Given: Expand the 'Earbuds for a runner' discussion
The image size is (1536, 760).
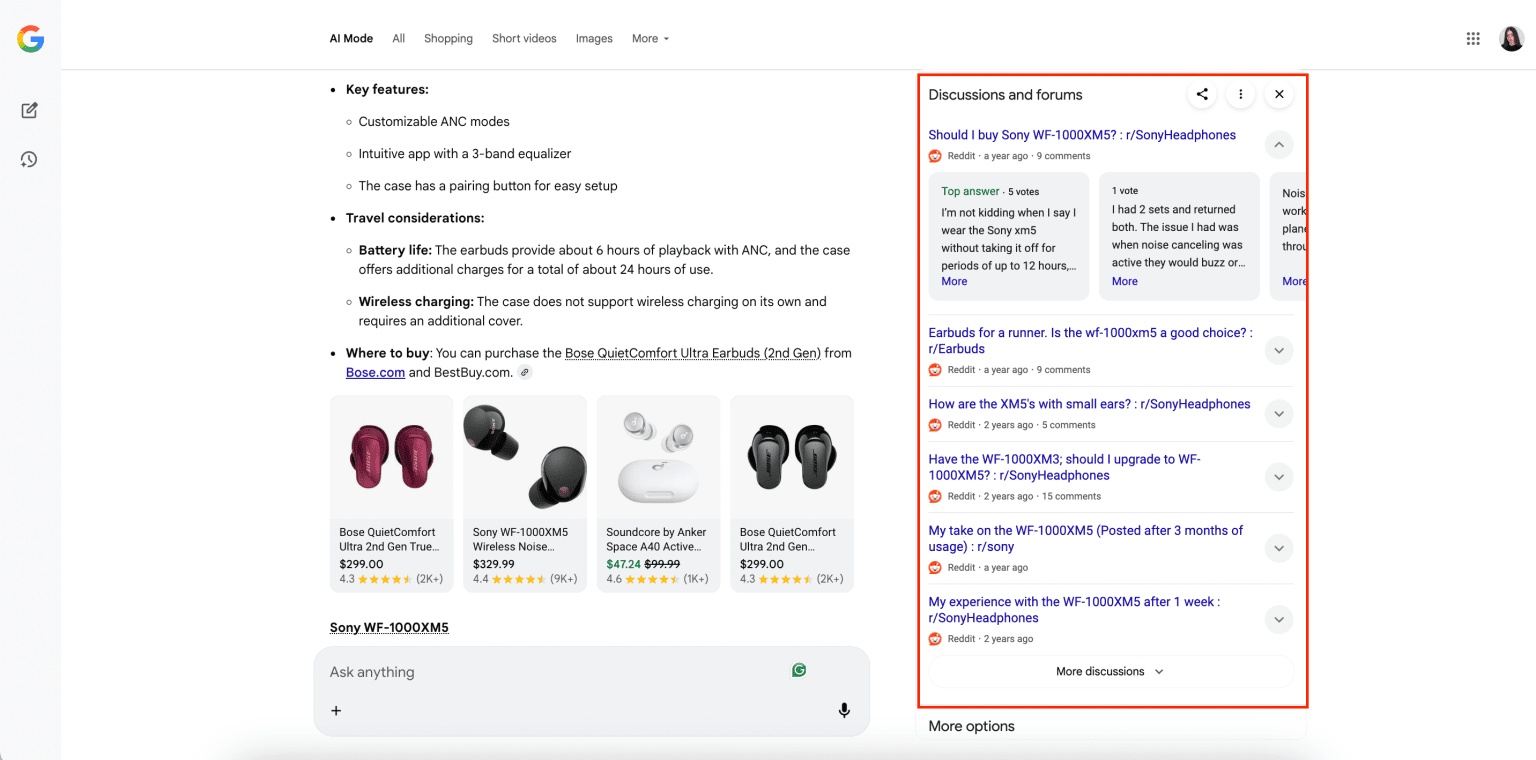Looking at the screenshot, I should 1278,350.
